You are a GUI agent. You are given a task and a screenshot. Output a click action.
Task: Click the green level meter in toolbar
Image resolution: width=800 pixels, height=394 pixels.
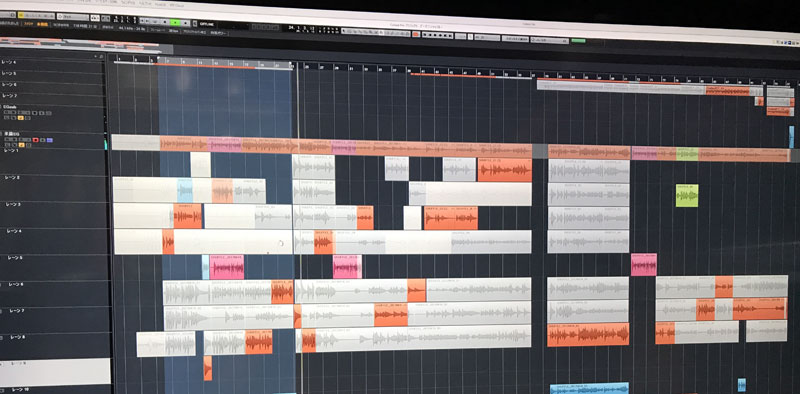[x=579, y=41]
